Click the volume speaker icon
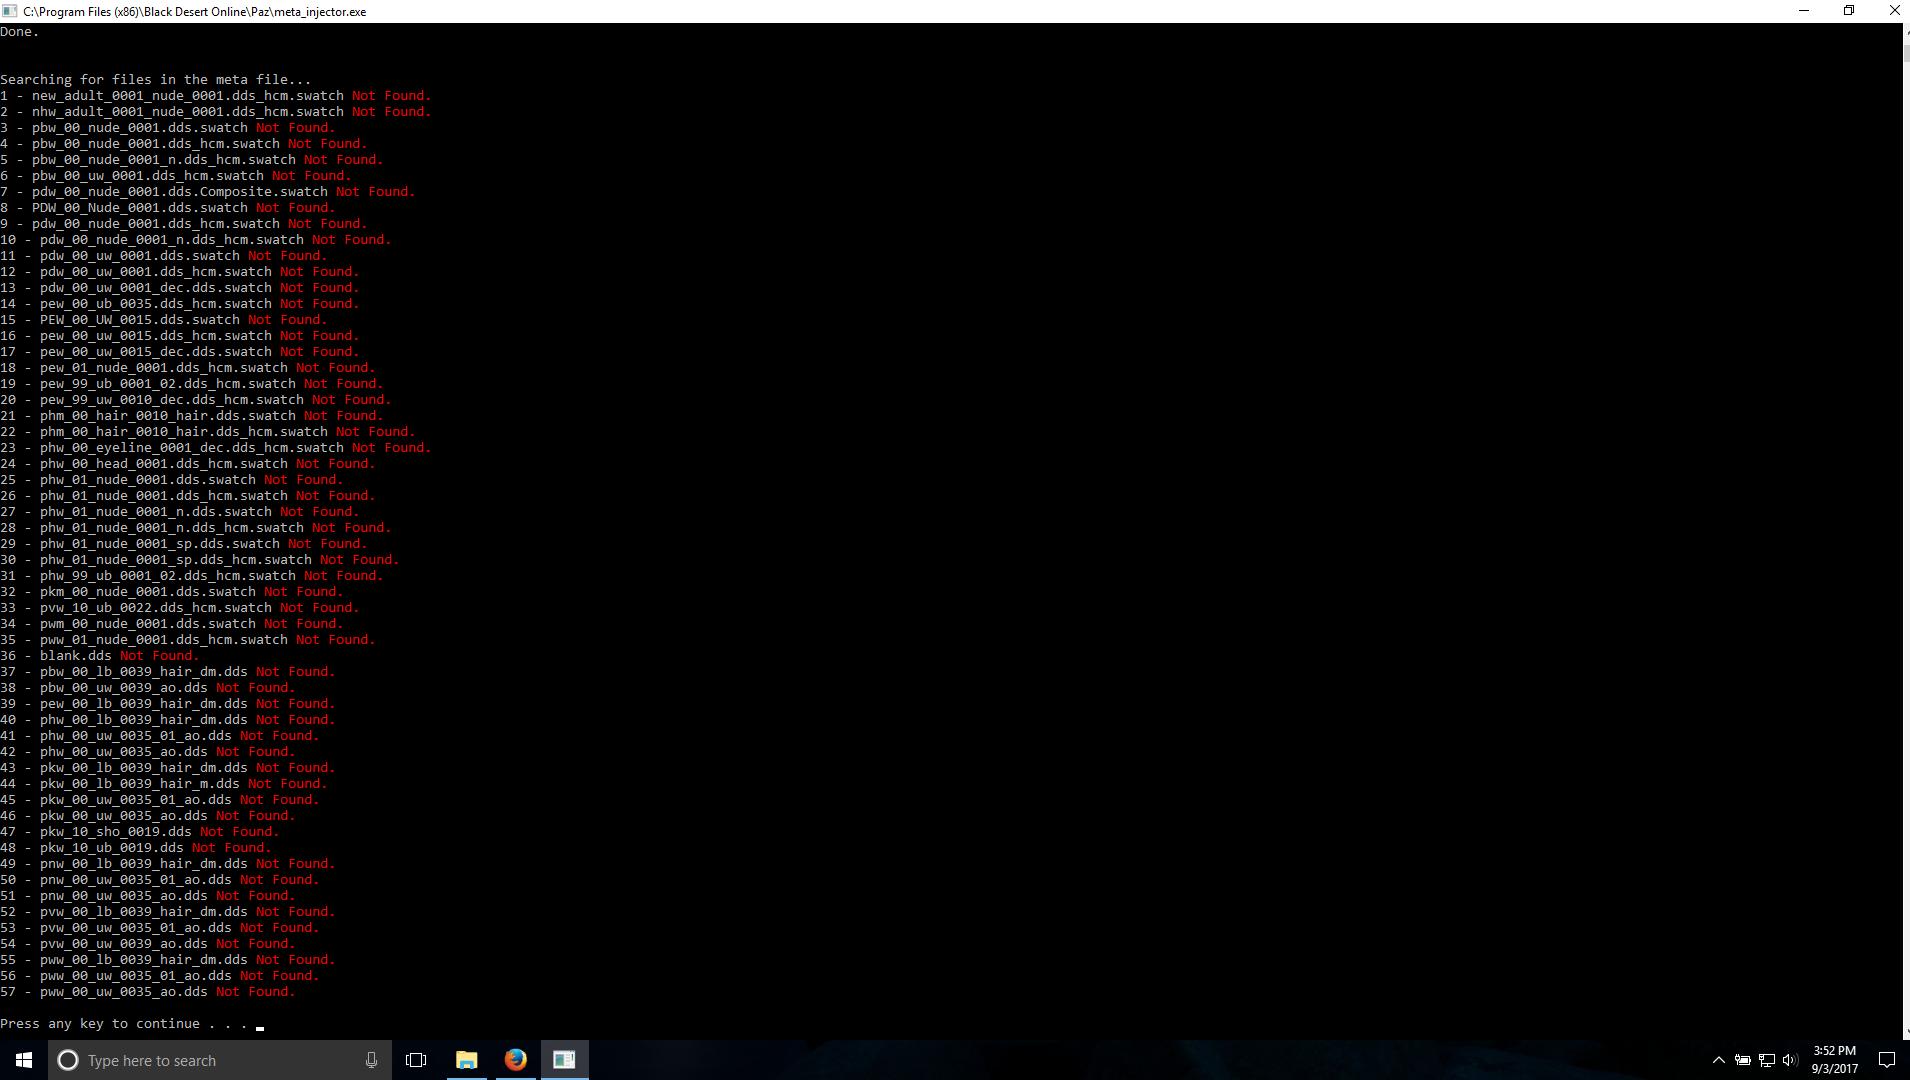This screenshot has width=1910, height=1080. coord(1790,1060)
